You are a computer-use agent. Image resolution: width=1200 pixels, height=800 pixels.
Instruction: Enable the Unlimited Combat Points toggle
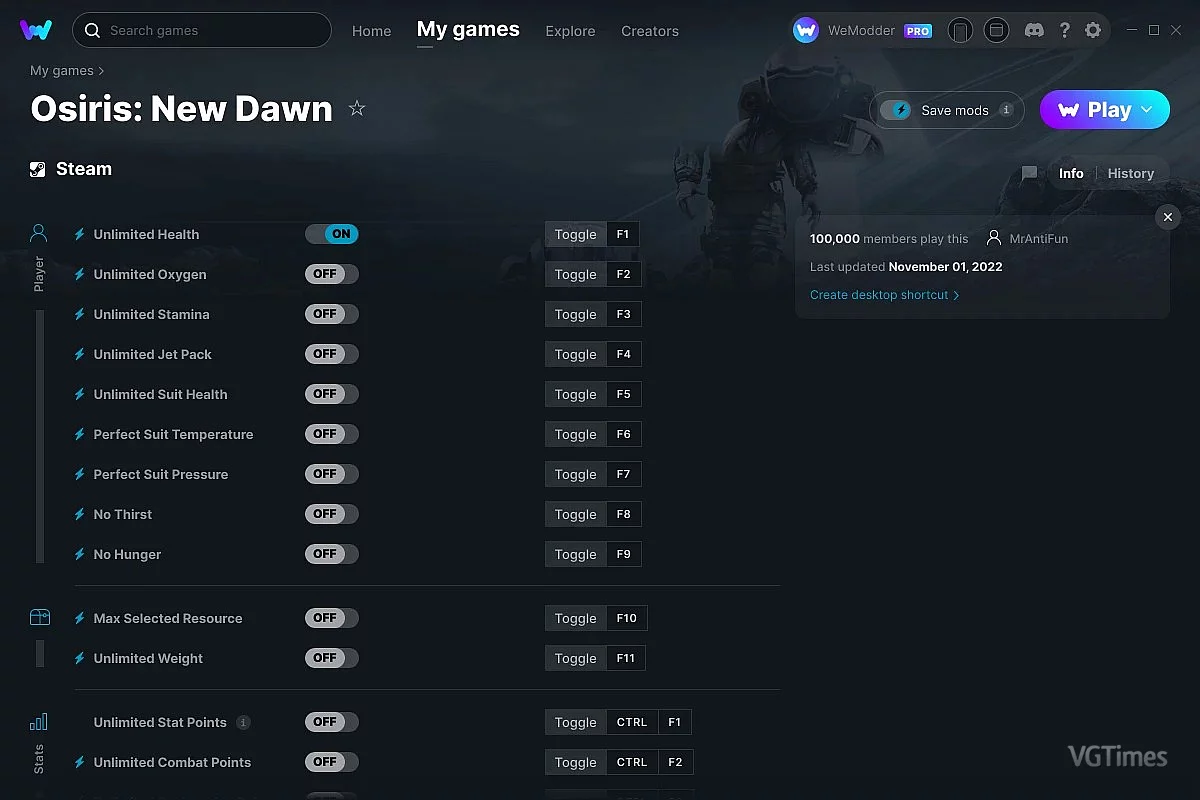pyautogui.click(x=332, y=762)
